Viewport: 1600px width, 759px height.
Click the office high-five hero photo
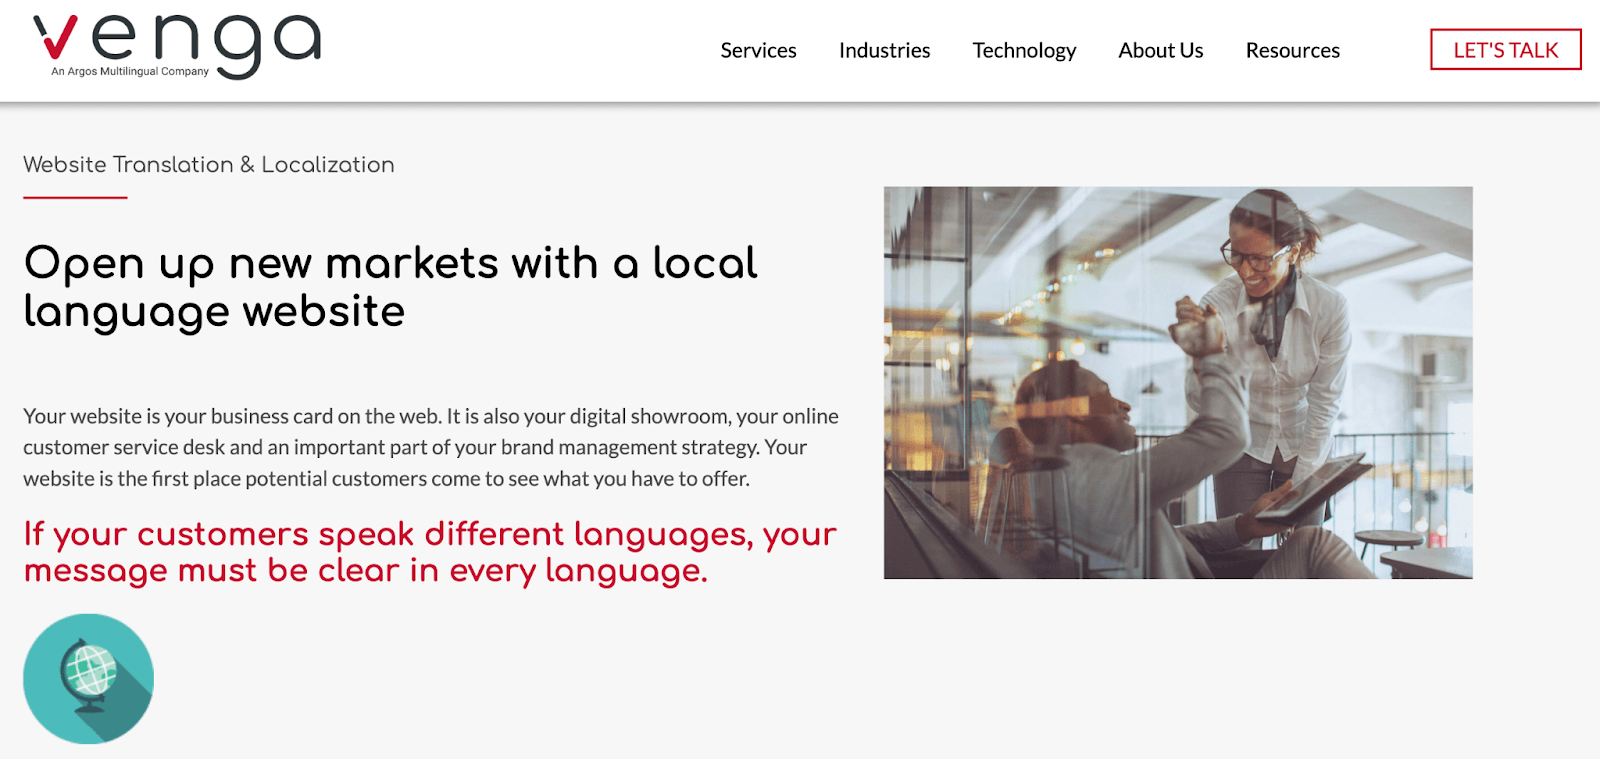1177,382
